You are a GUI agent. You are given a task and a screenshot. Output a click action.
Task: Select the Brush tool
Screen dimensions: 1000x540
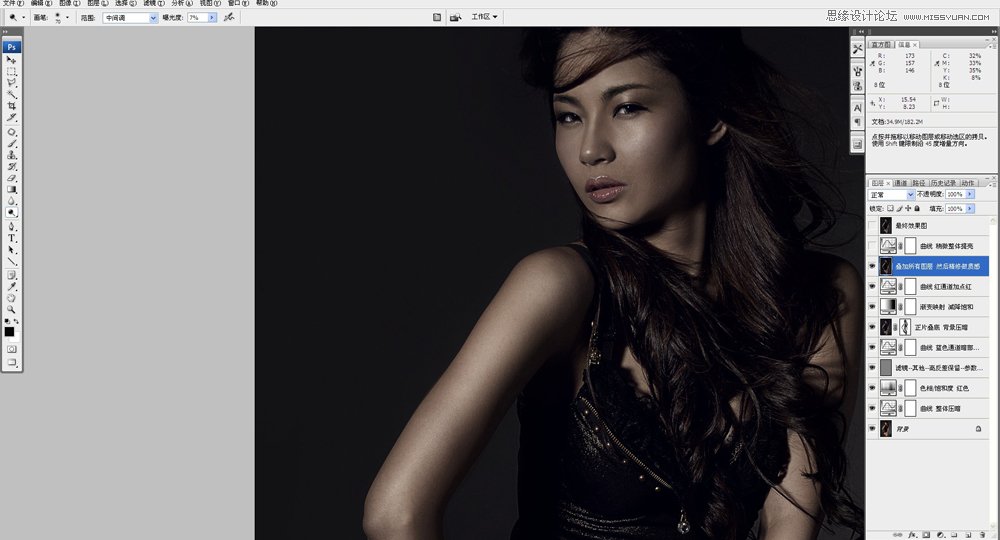(x=11, y=143)
